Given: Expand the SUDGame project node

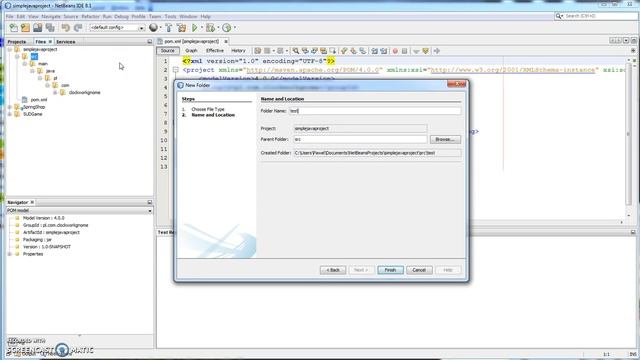Looking at the screenshot, I should 10,114.
